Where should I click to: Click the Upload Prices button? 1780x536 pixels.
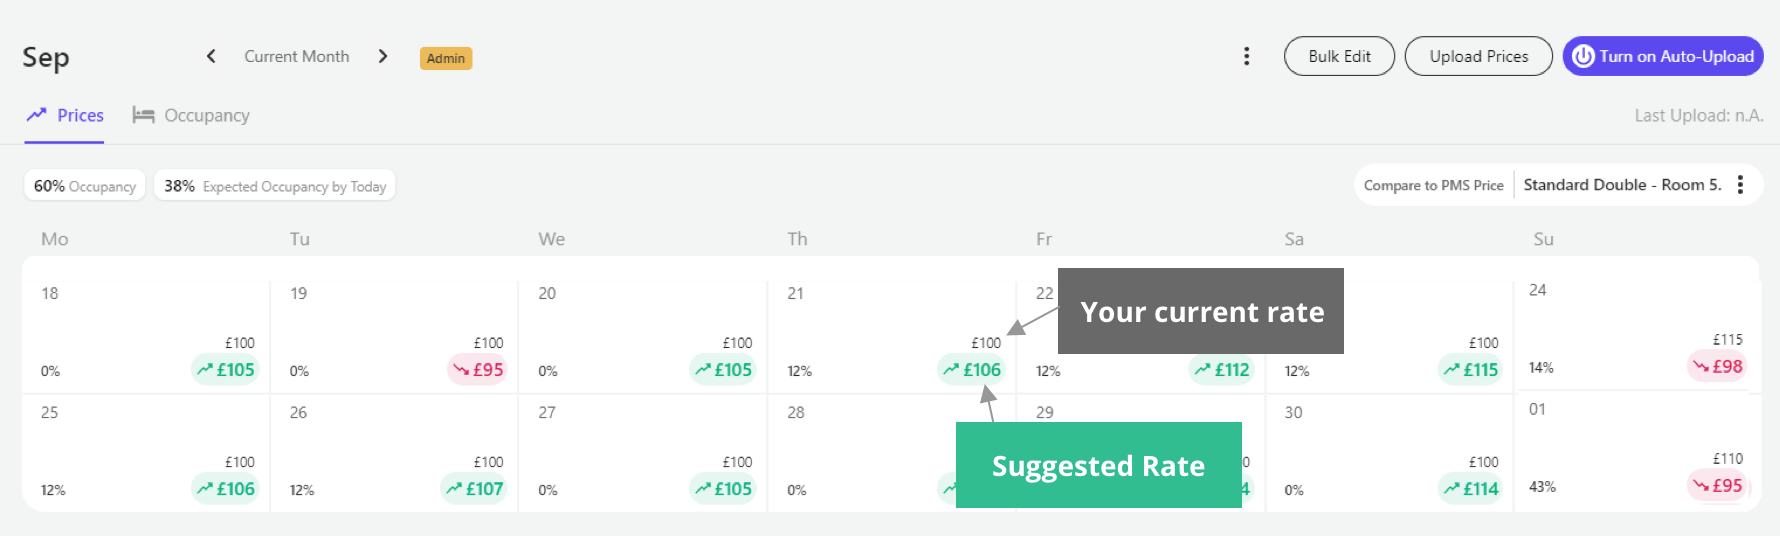click(x=1478, y=56)
